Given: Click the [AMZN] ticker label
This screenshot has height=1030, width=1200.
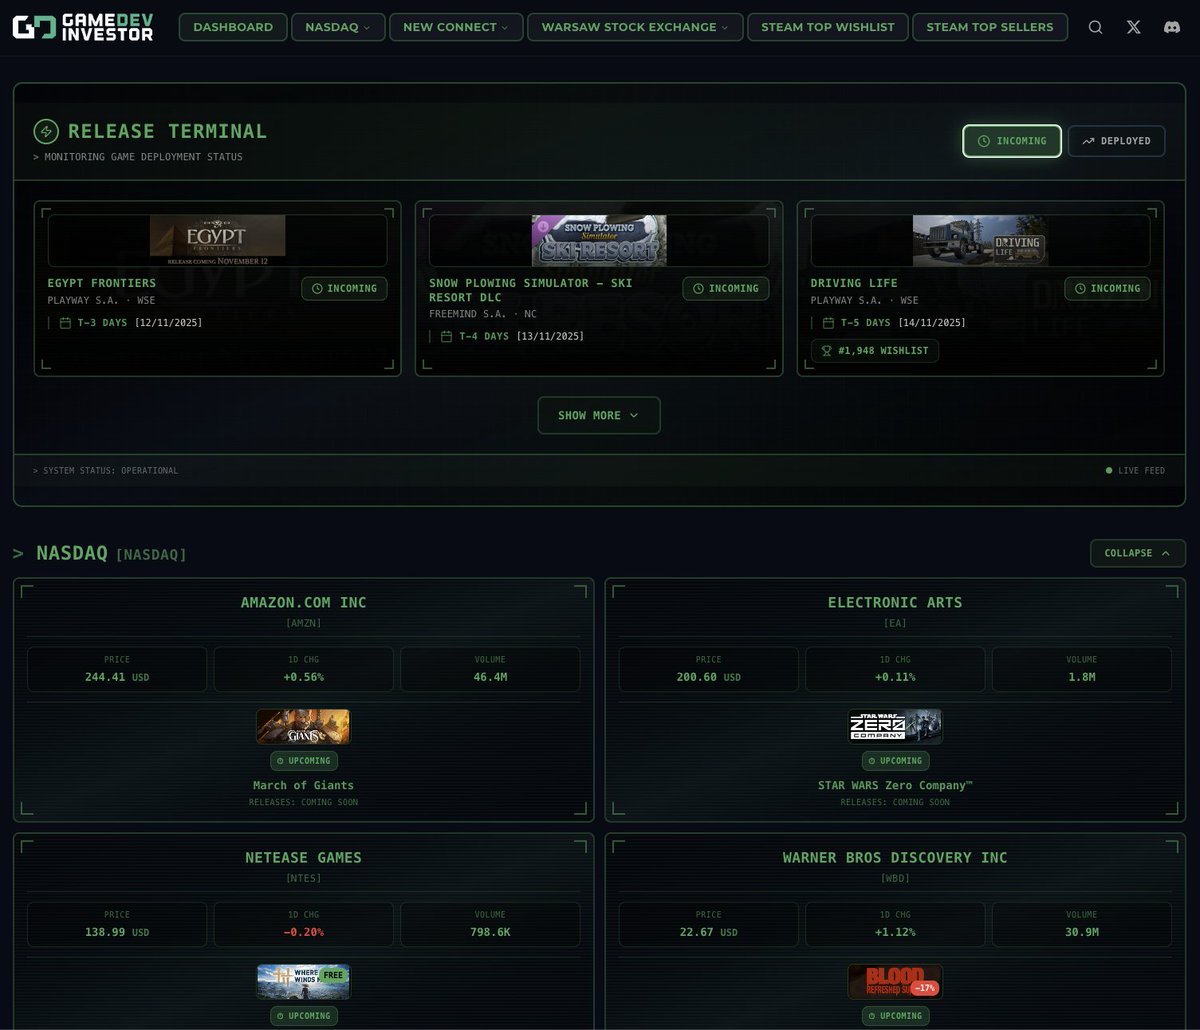Looking at the screenshot, I should [x=303, y=624].
